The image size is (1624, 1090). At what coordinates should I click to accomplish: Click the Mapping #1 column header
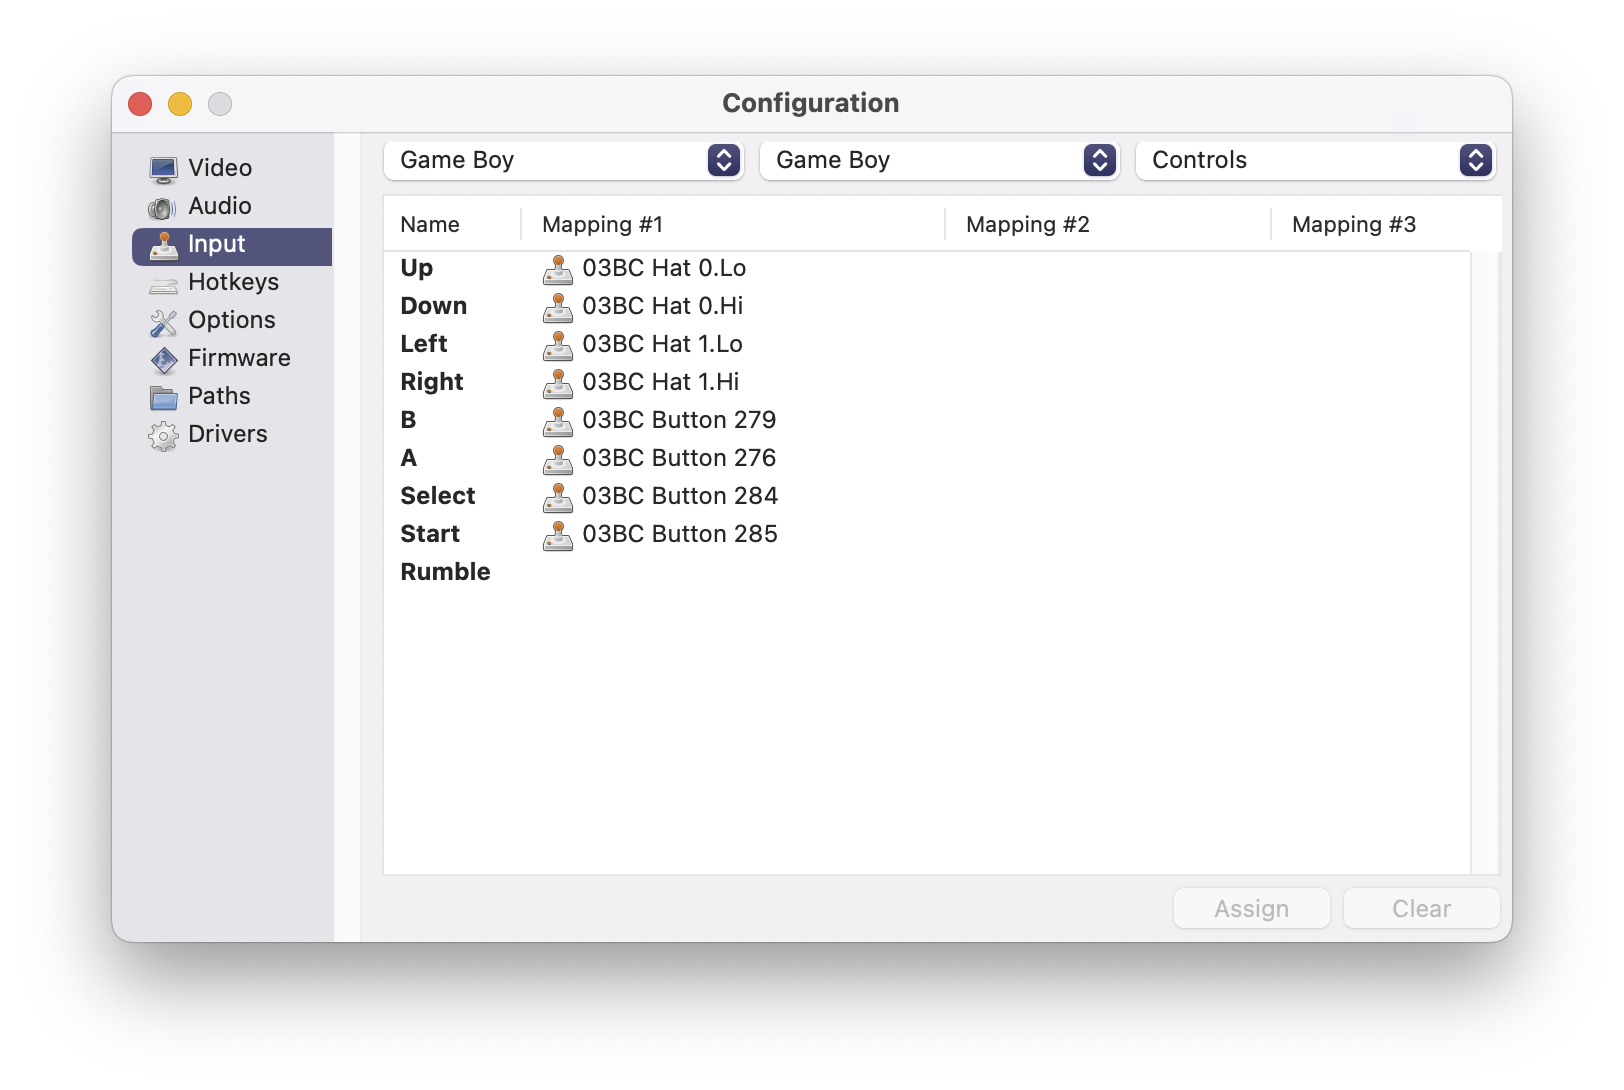(733, 224)
